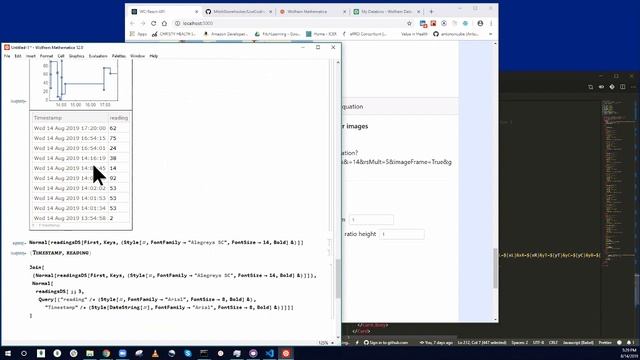
Task: Click the split editor icon in VS Code
Action: [622, 87]
